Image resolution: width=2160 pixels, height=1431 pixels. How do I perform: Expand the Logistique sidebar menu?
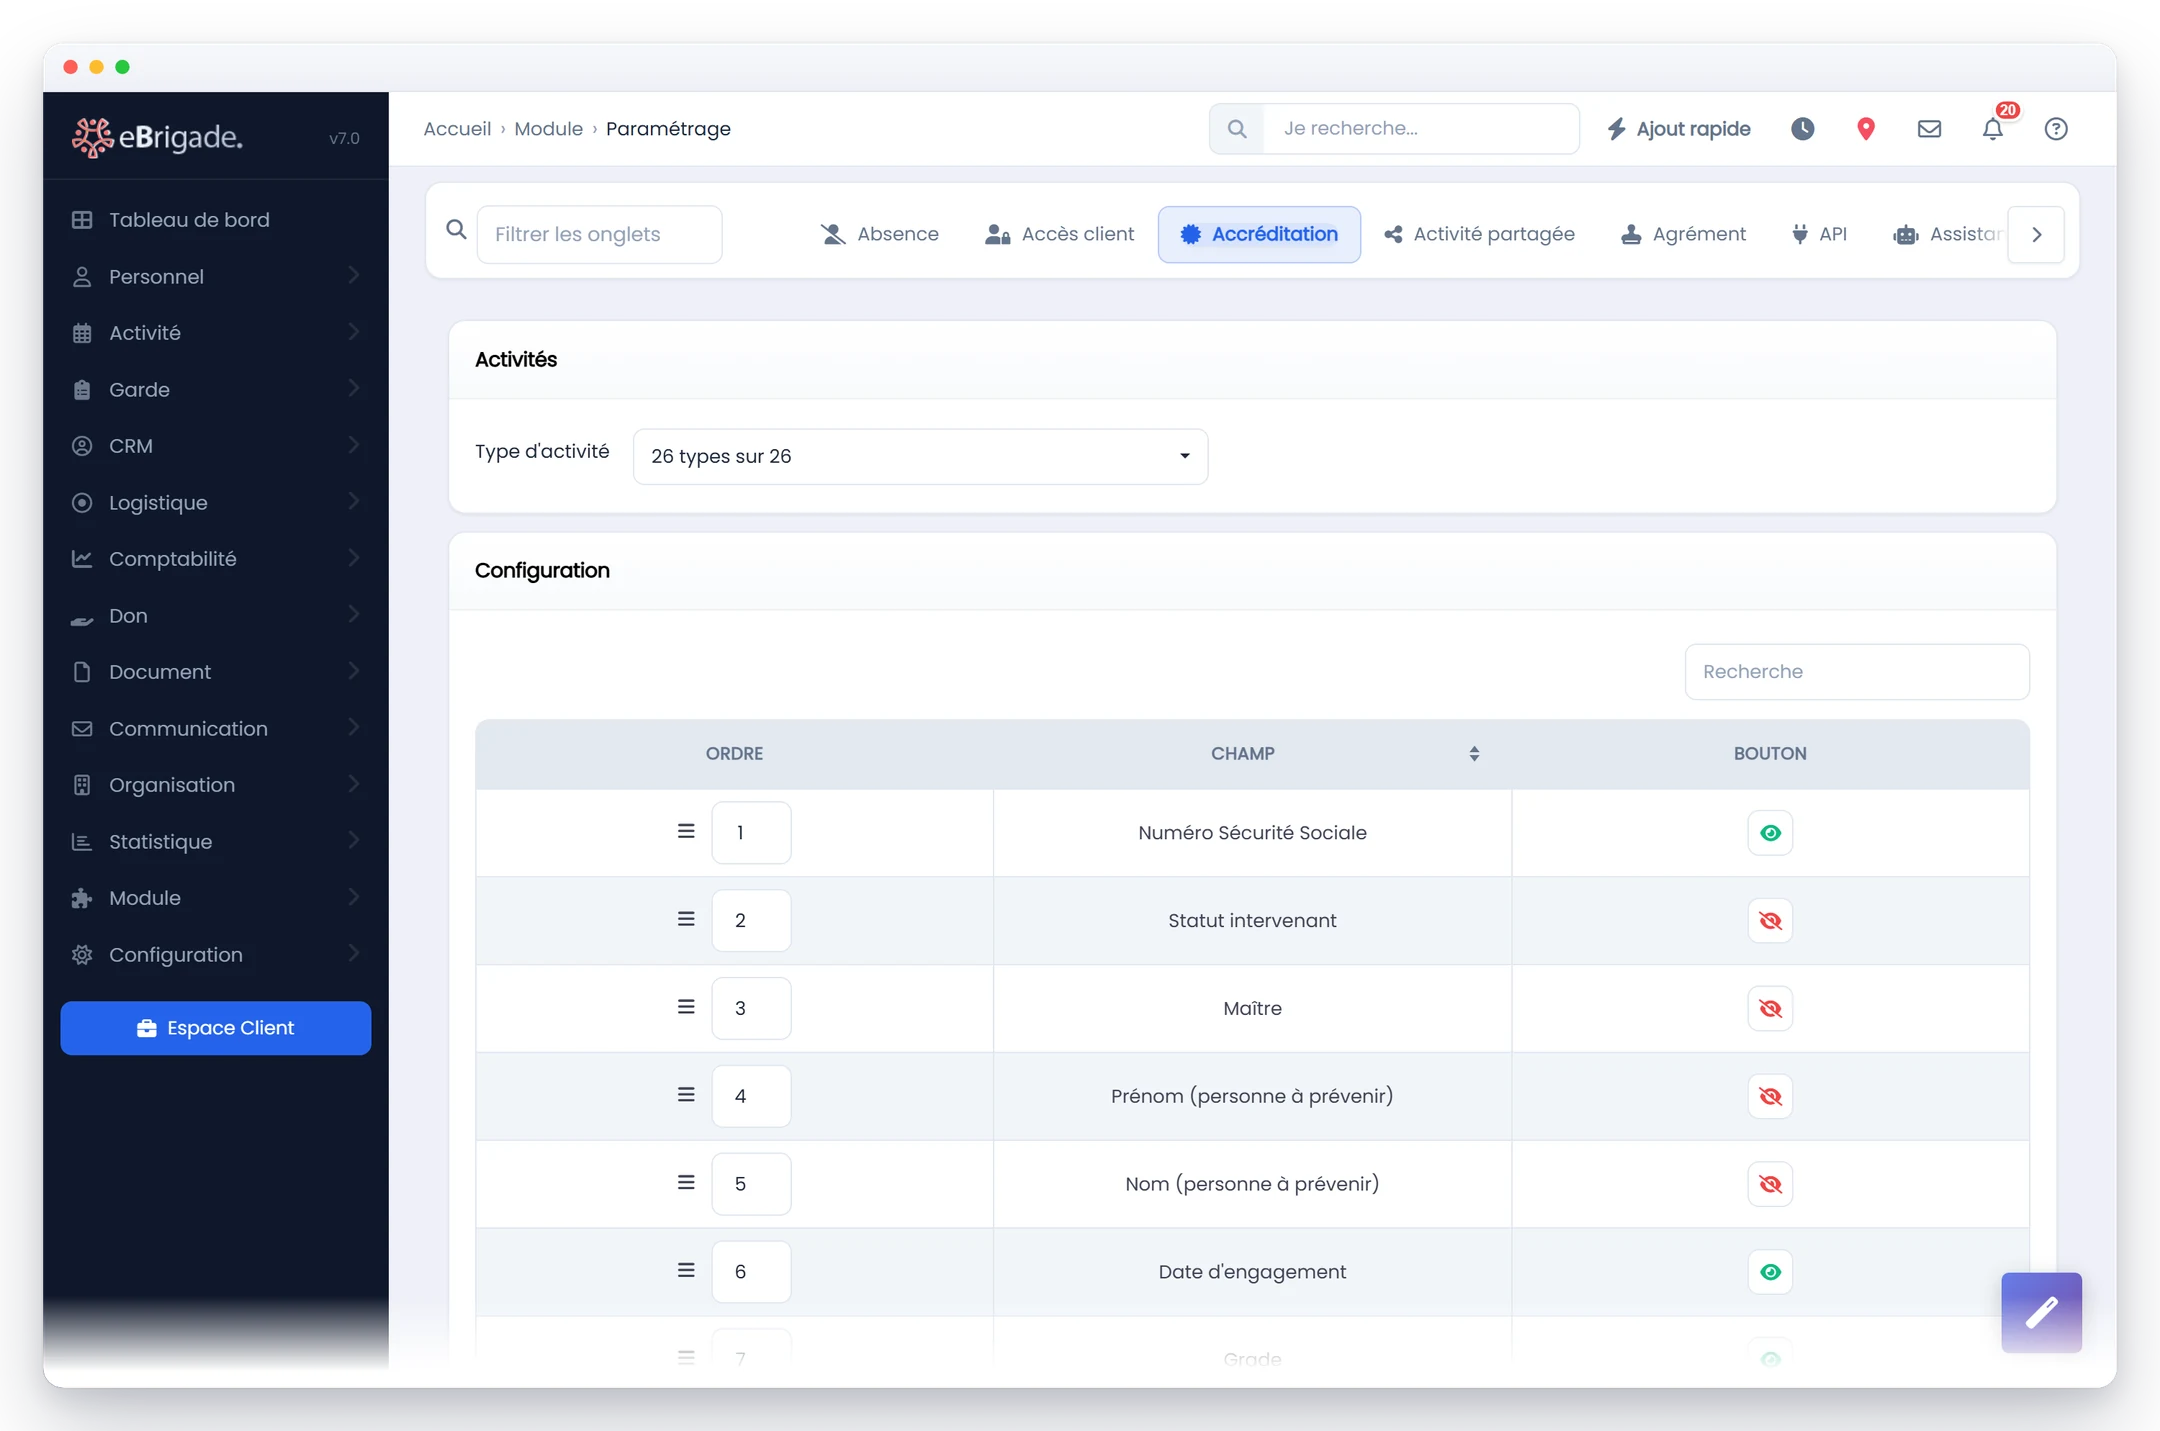[215, 503]
